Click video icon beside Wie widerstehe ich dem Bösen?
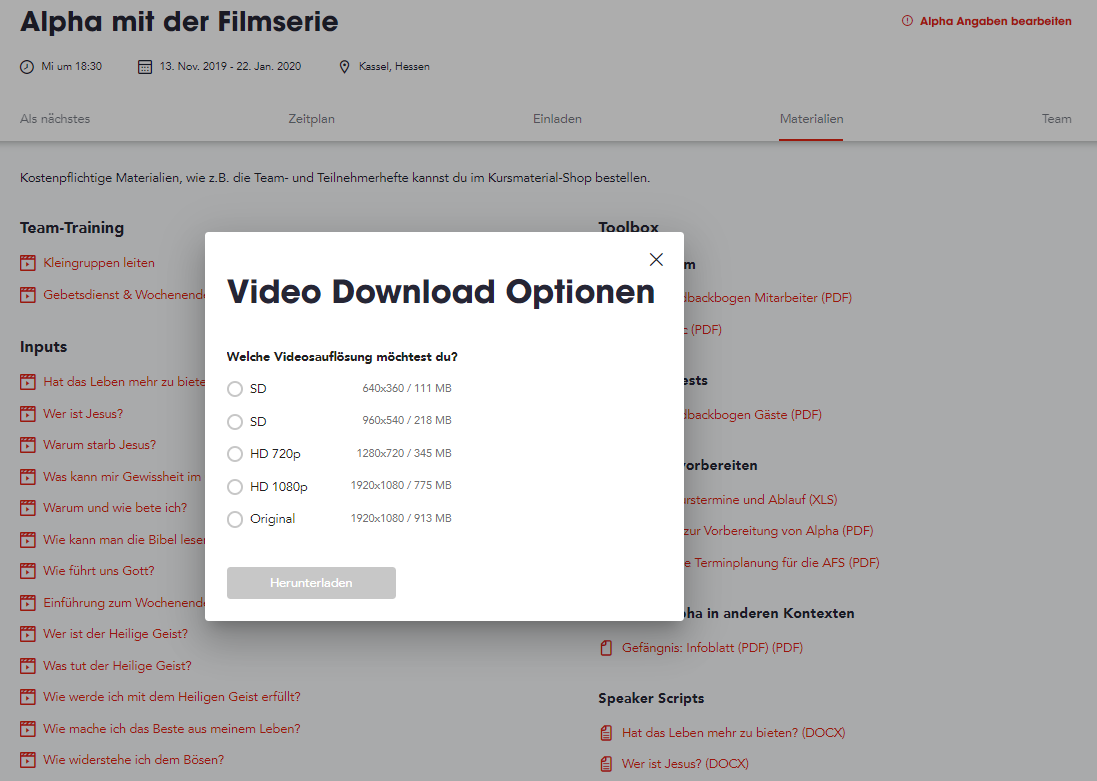 pyautogui.click(x=27, y=760)
